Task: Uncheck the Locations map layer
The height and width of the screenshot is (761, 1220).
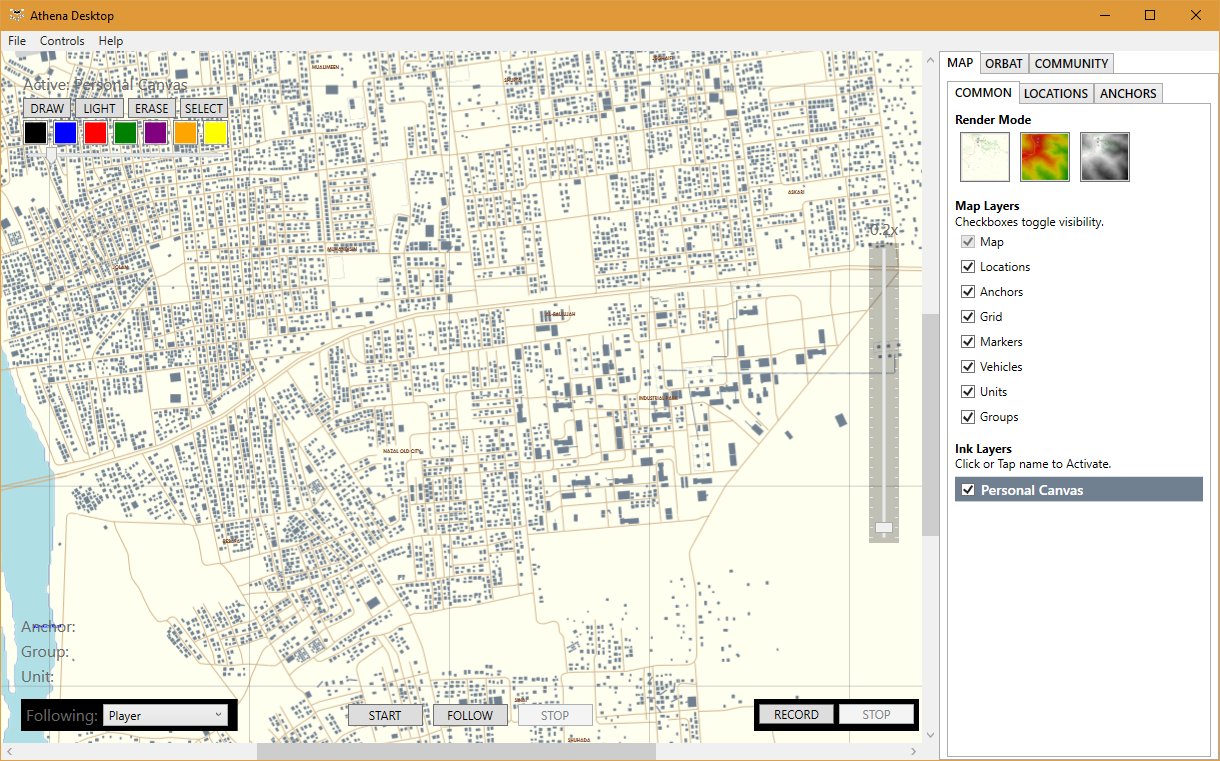Action: pos(968,267)
